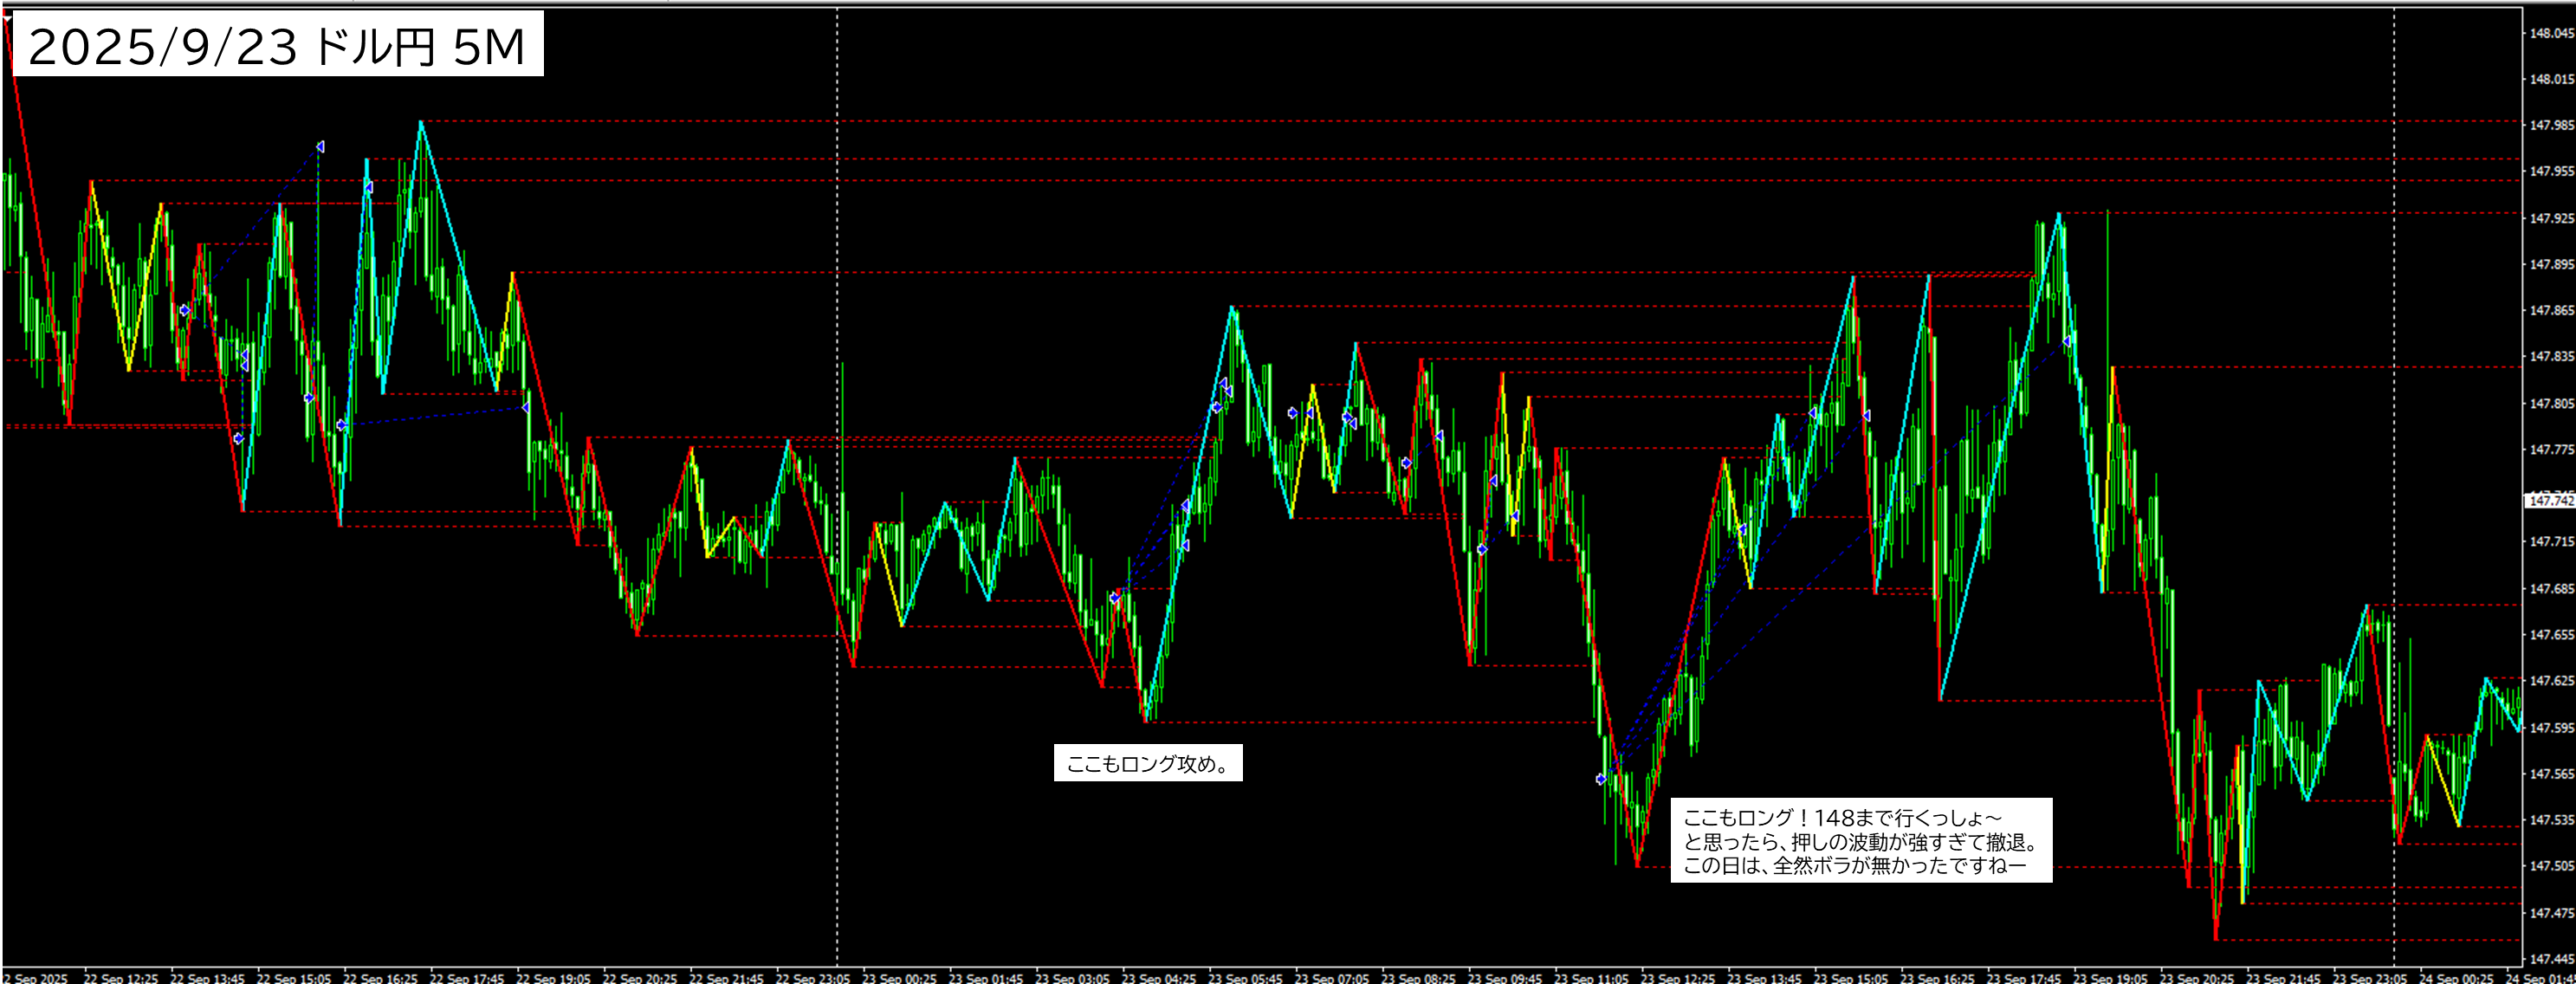The image size is (2576, 984).
Task: Click the 147.985 price scale label
Action: (2551, 125)
